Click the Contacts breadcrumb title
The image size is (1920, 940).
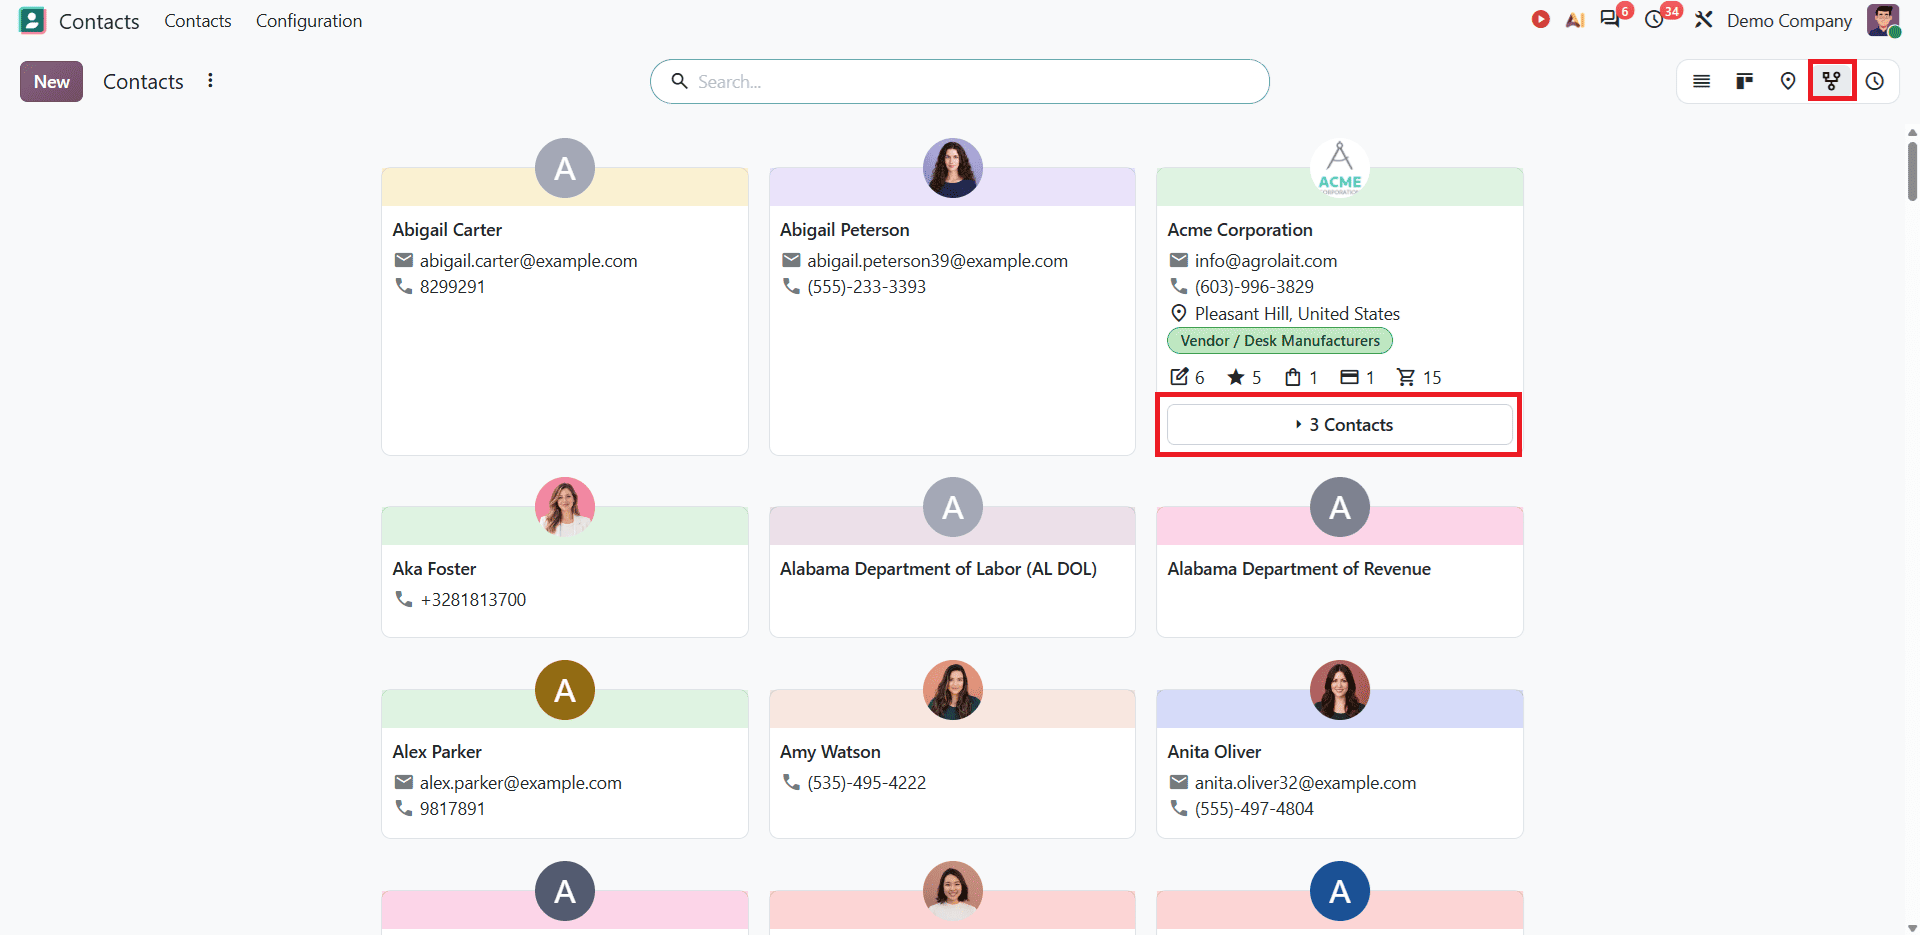(143, 82)
